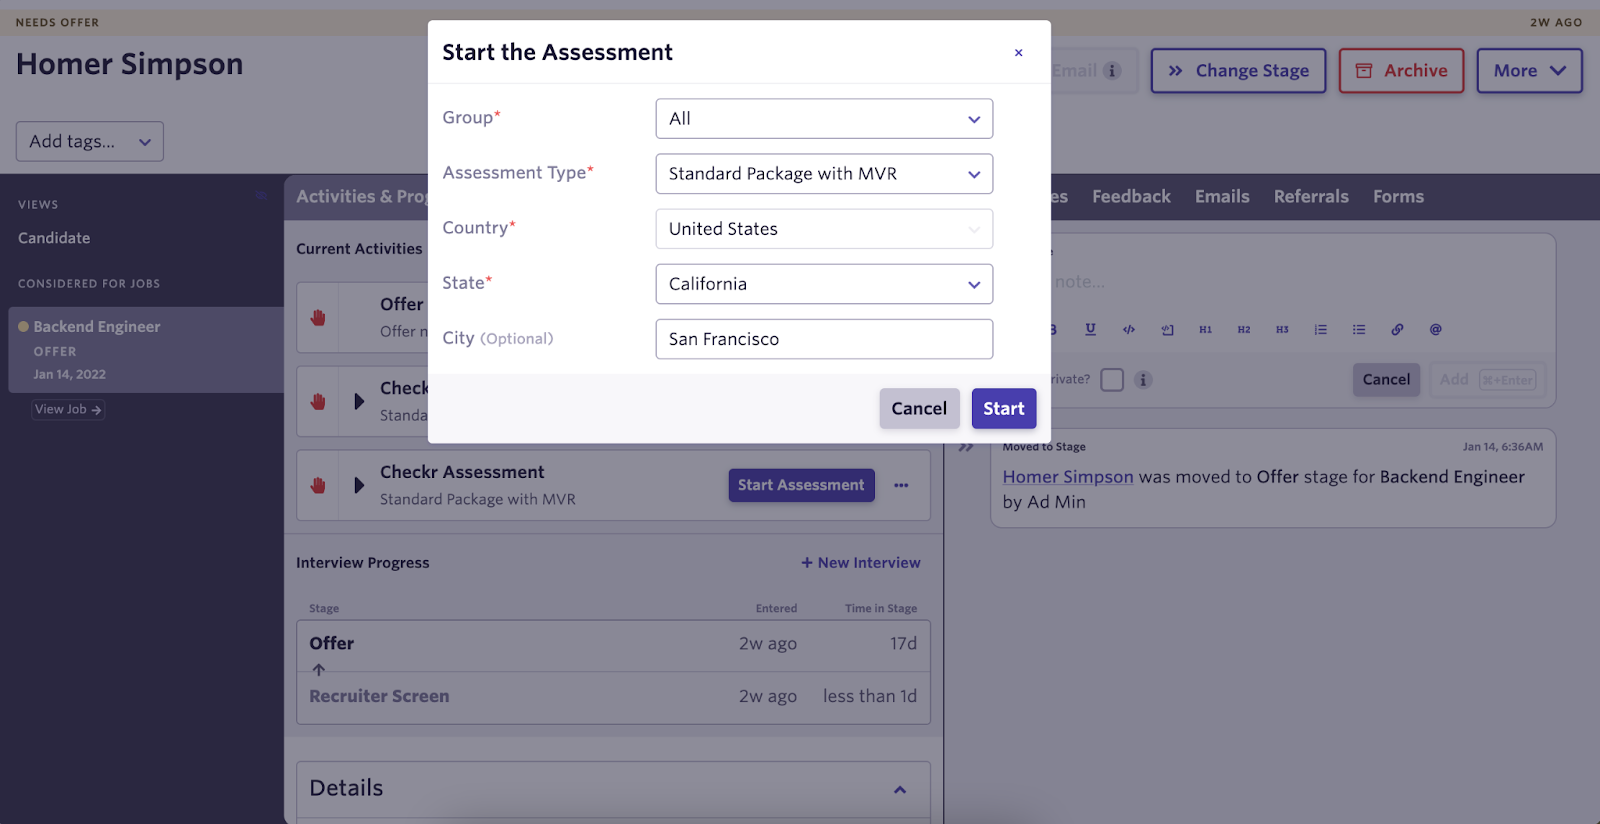Toggle the private note checkbox

tap(1112, 380)
